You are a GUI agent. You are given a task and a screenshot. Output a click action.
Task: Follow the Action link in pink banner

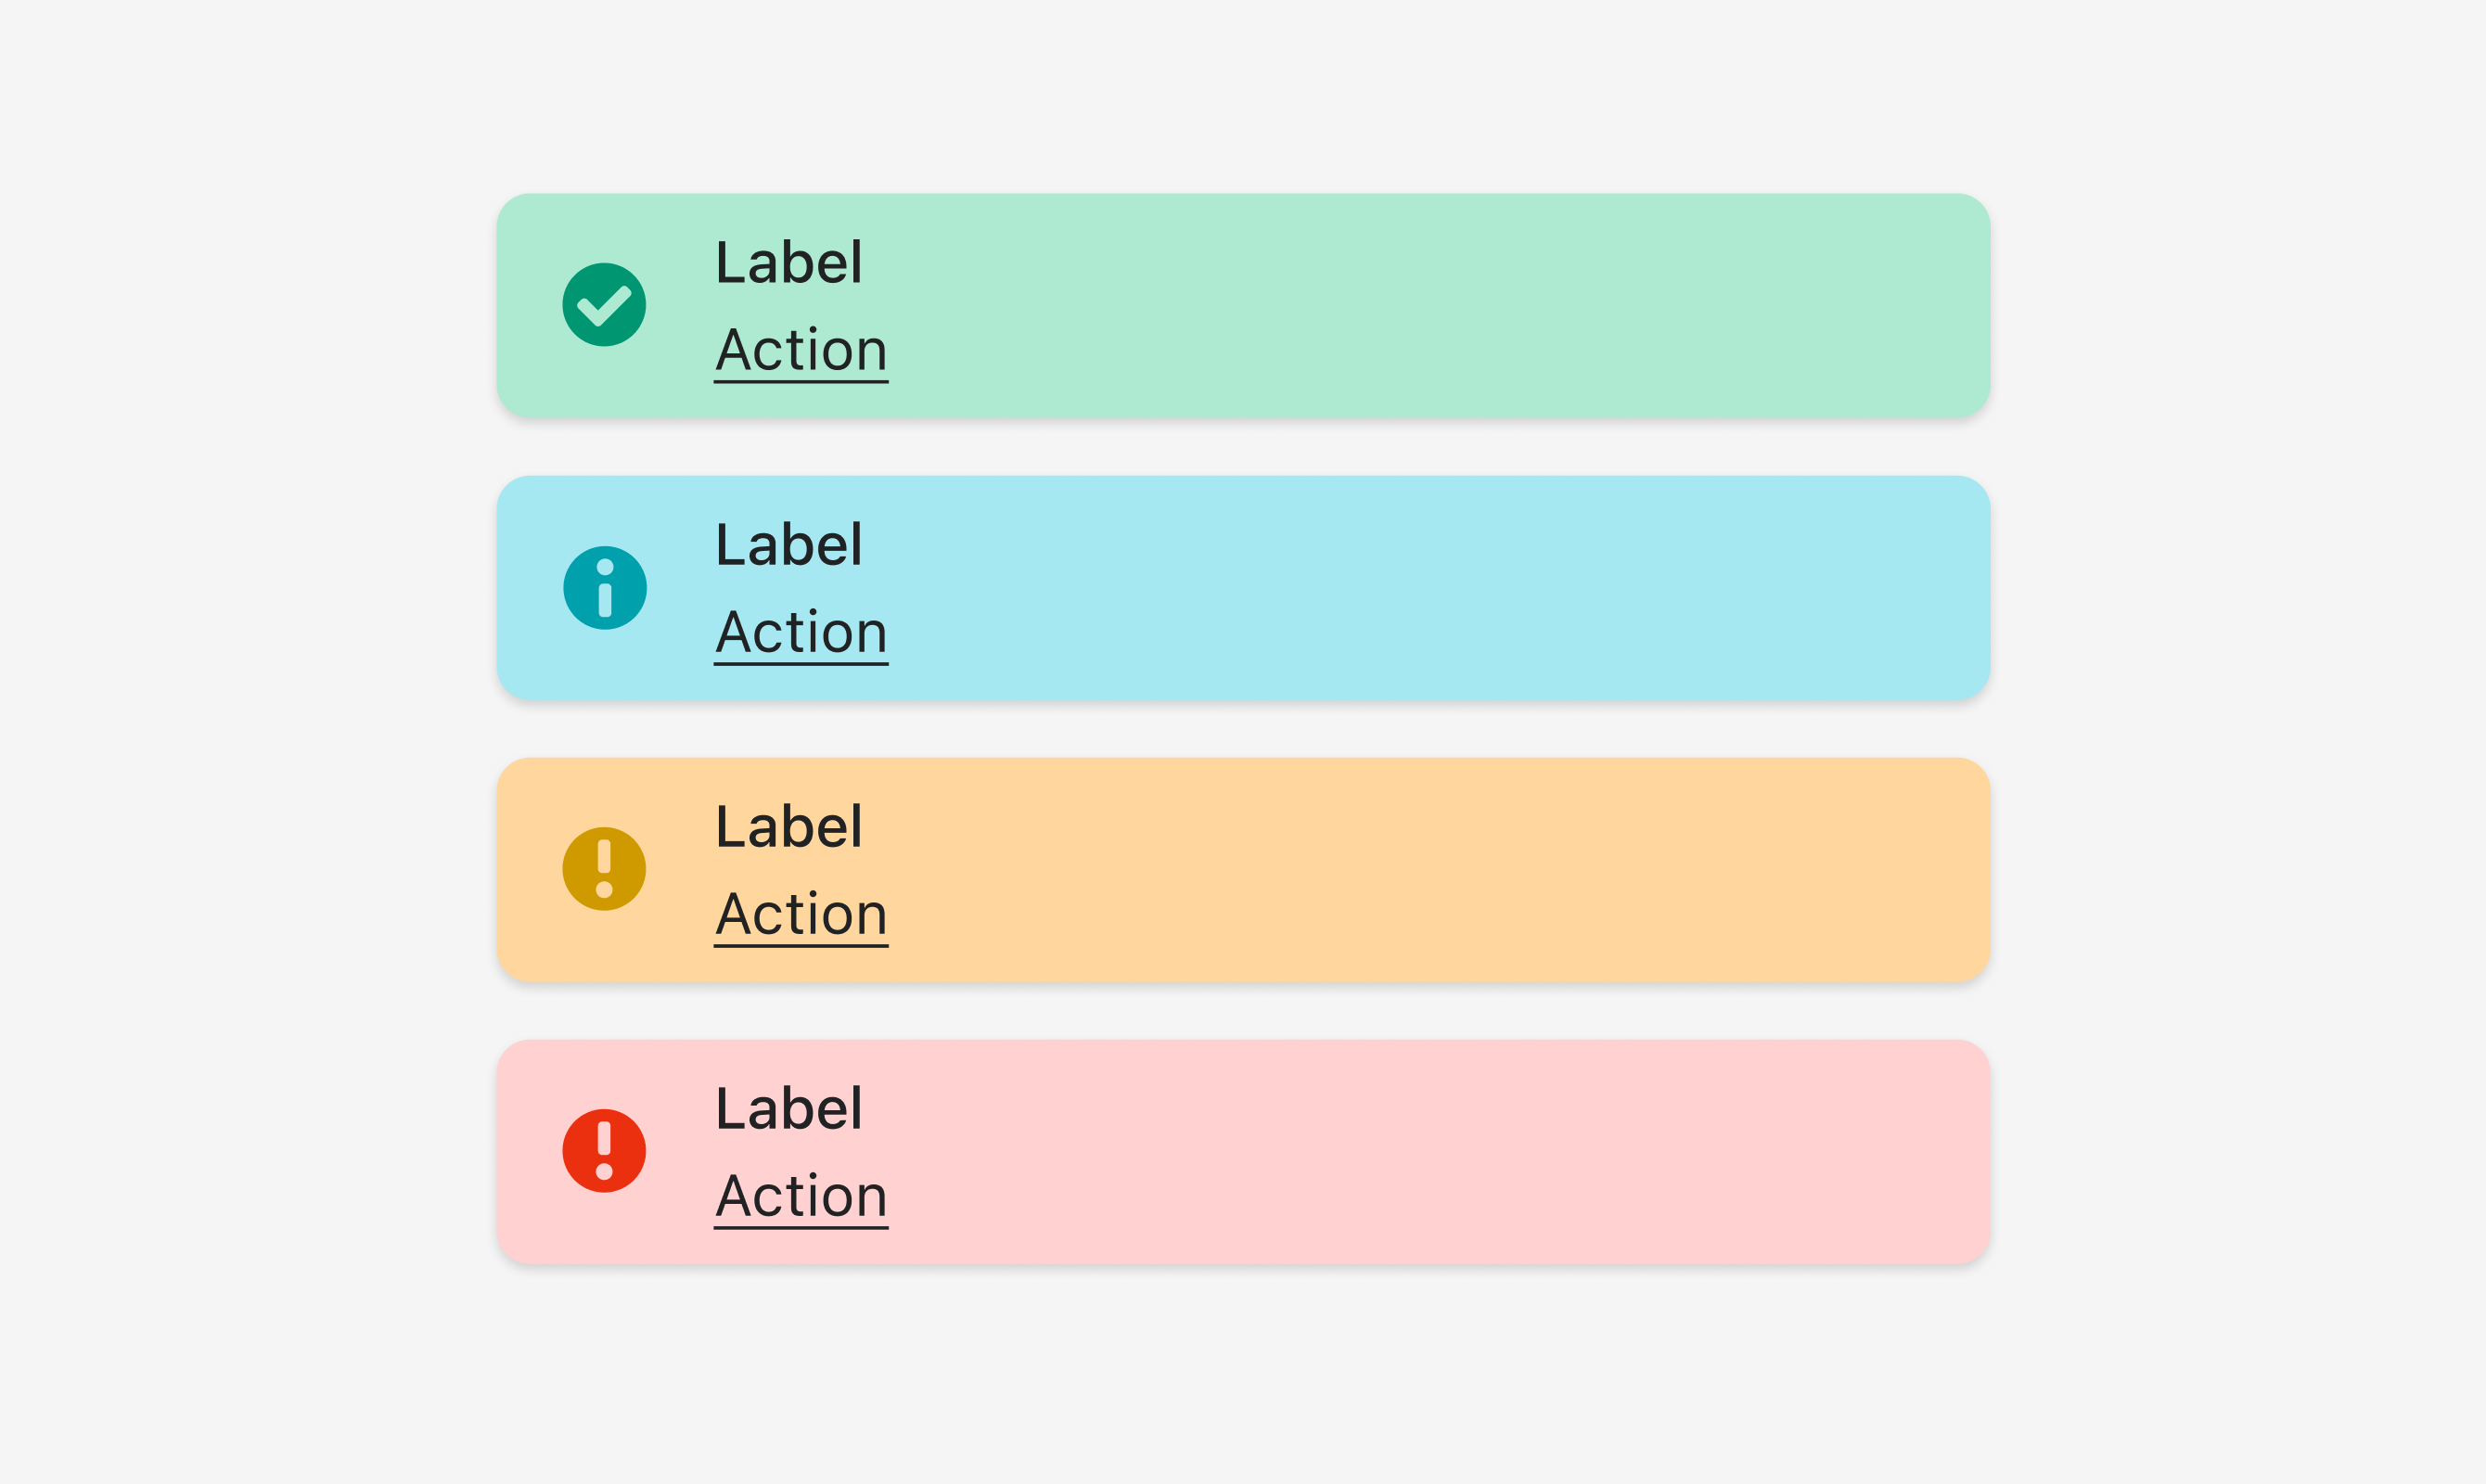coord(801,1197)
